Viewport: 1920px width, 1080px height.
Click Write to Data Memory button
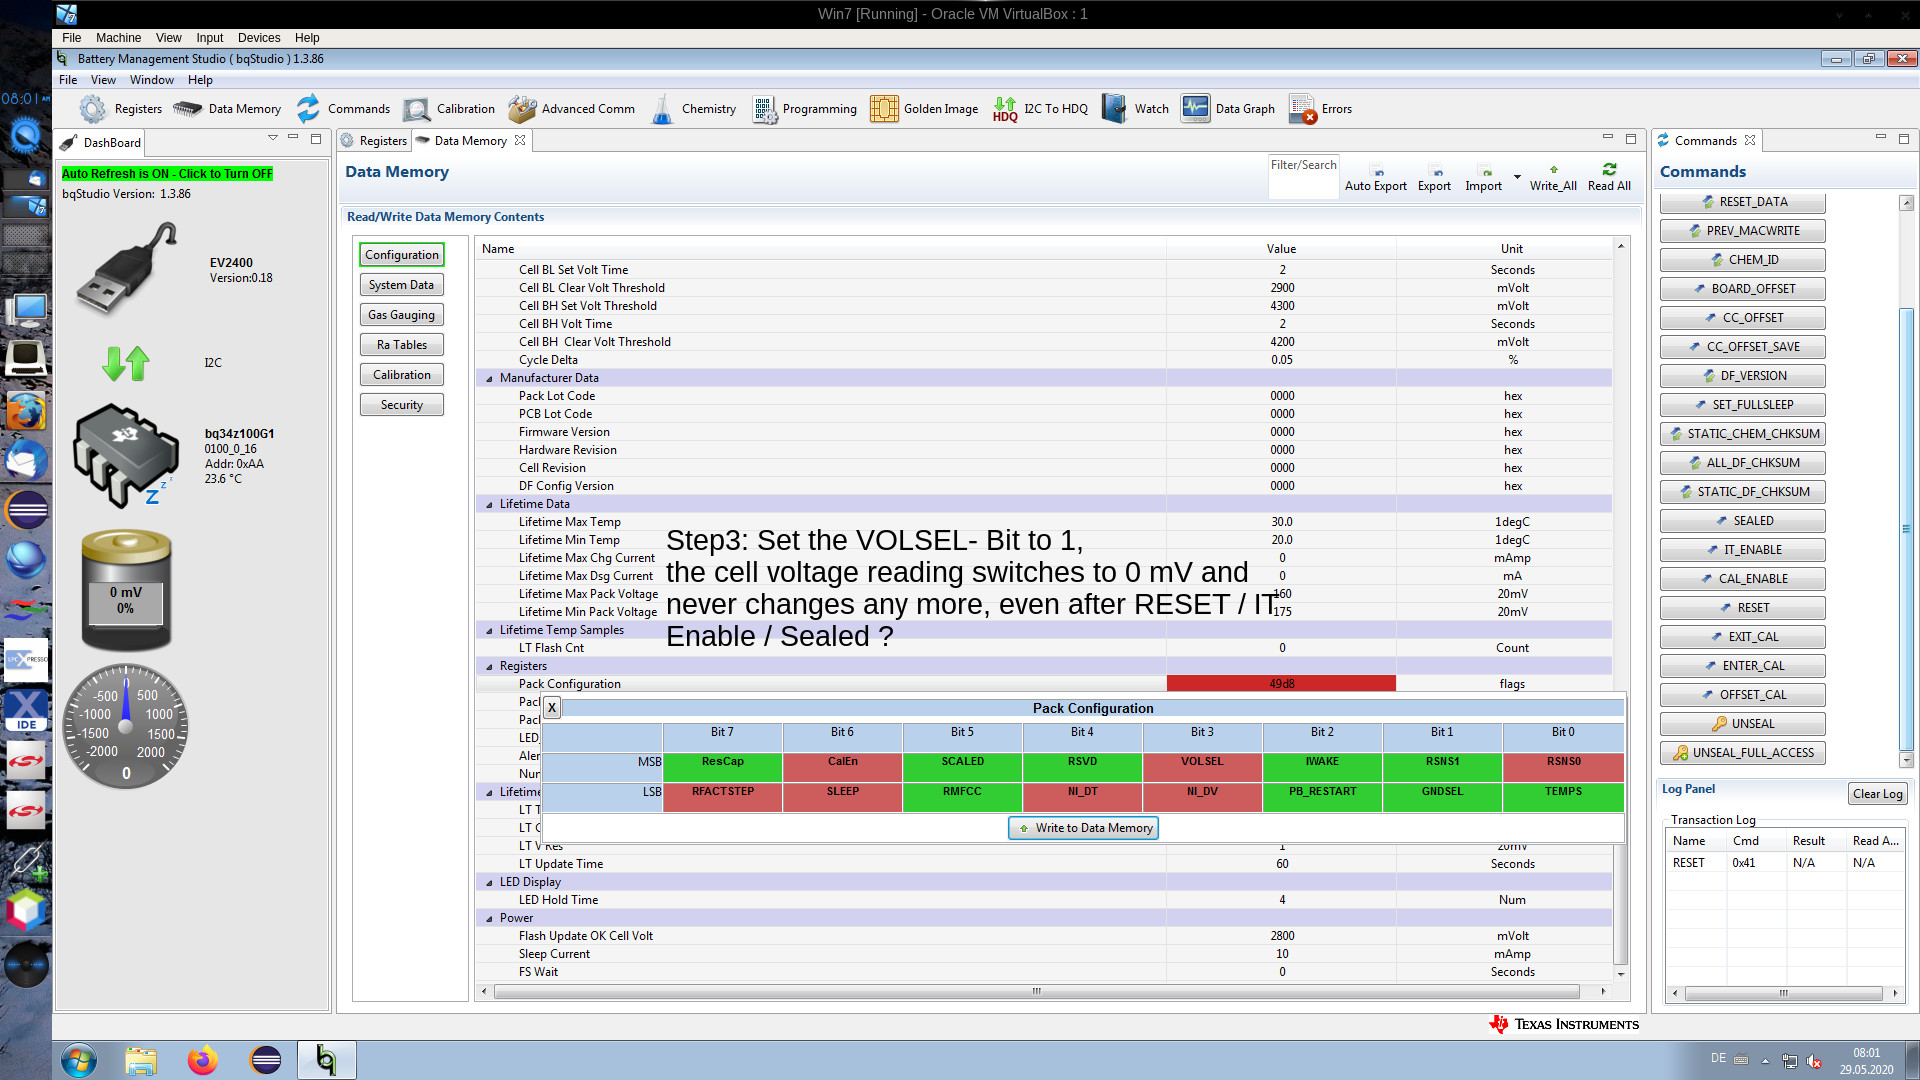tap(1083, 828)
